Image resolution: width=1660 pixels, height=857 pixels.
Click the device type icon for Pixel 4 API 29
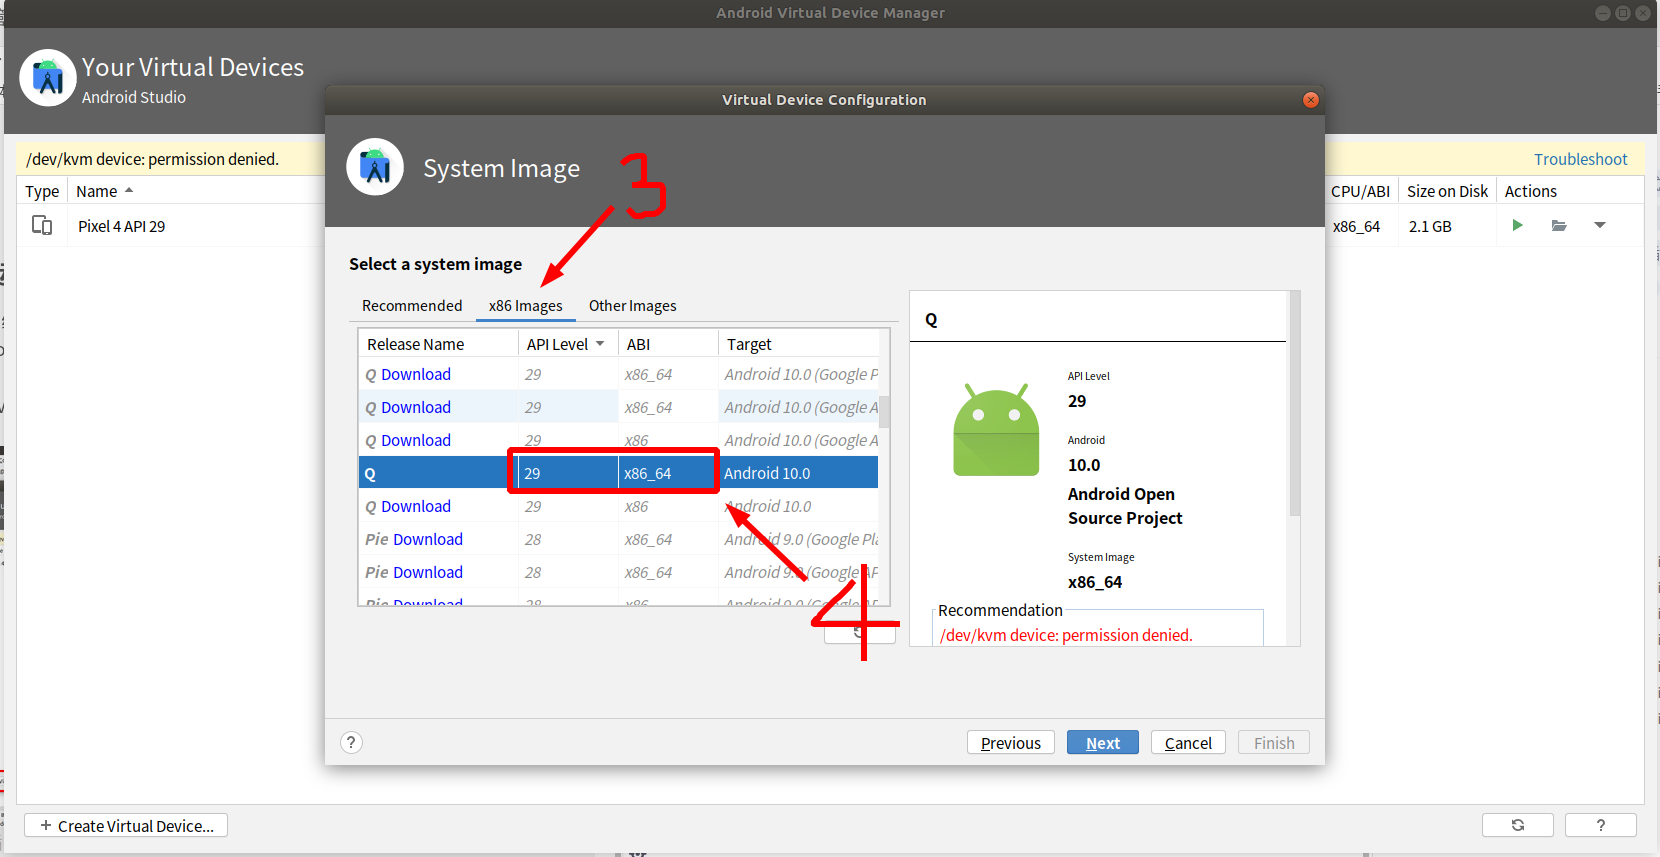[x=42, y=226]
